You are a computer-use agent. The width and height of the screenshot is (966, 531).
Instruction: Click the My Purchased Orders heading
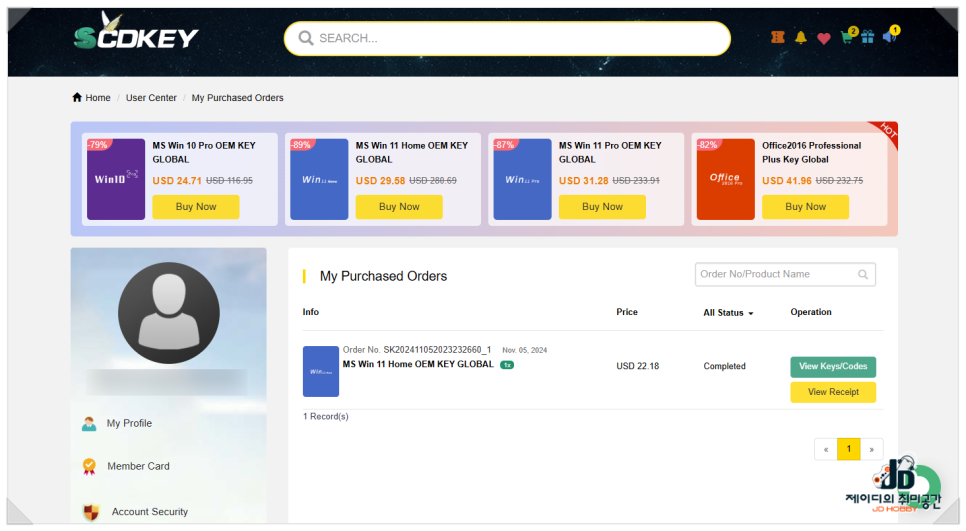tap(383, 276)
